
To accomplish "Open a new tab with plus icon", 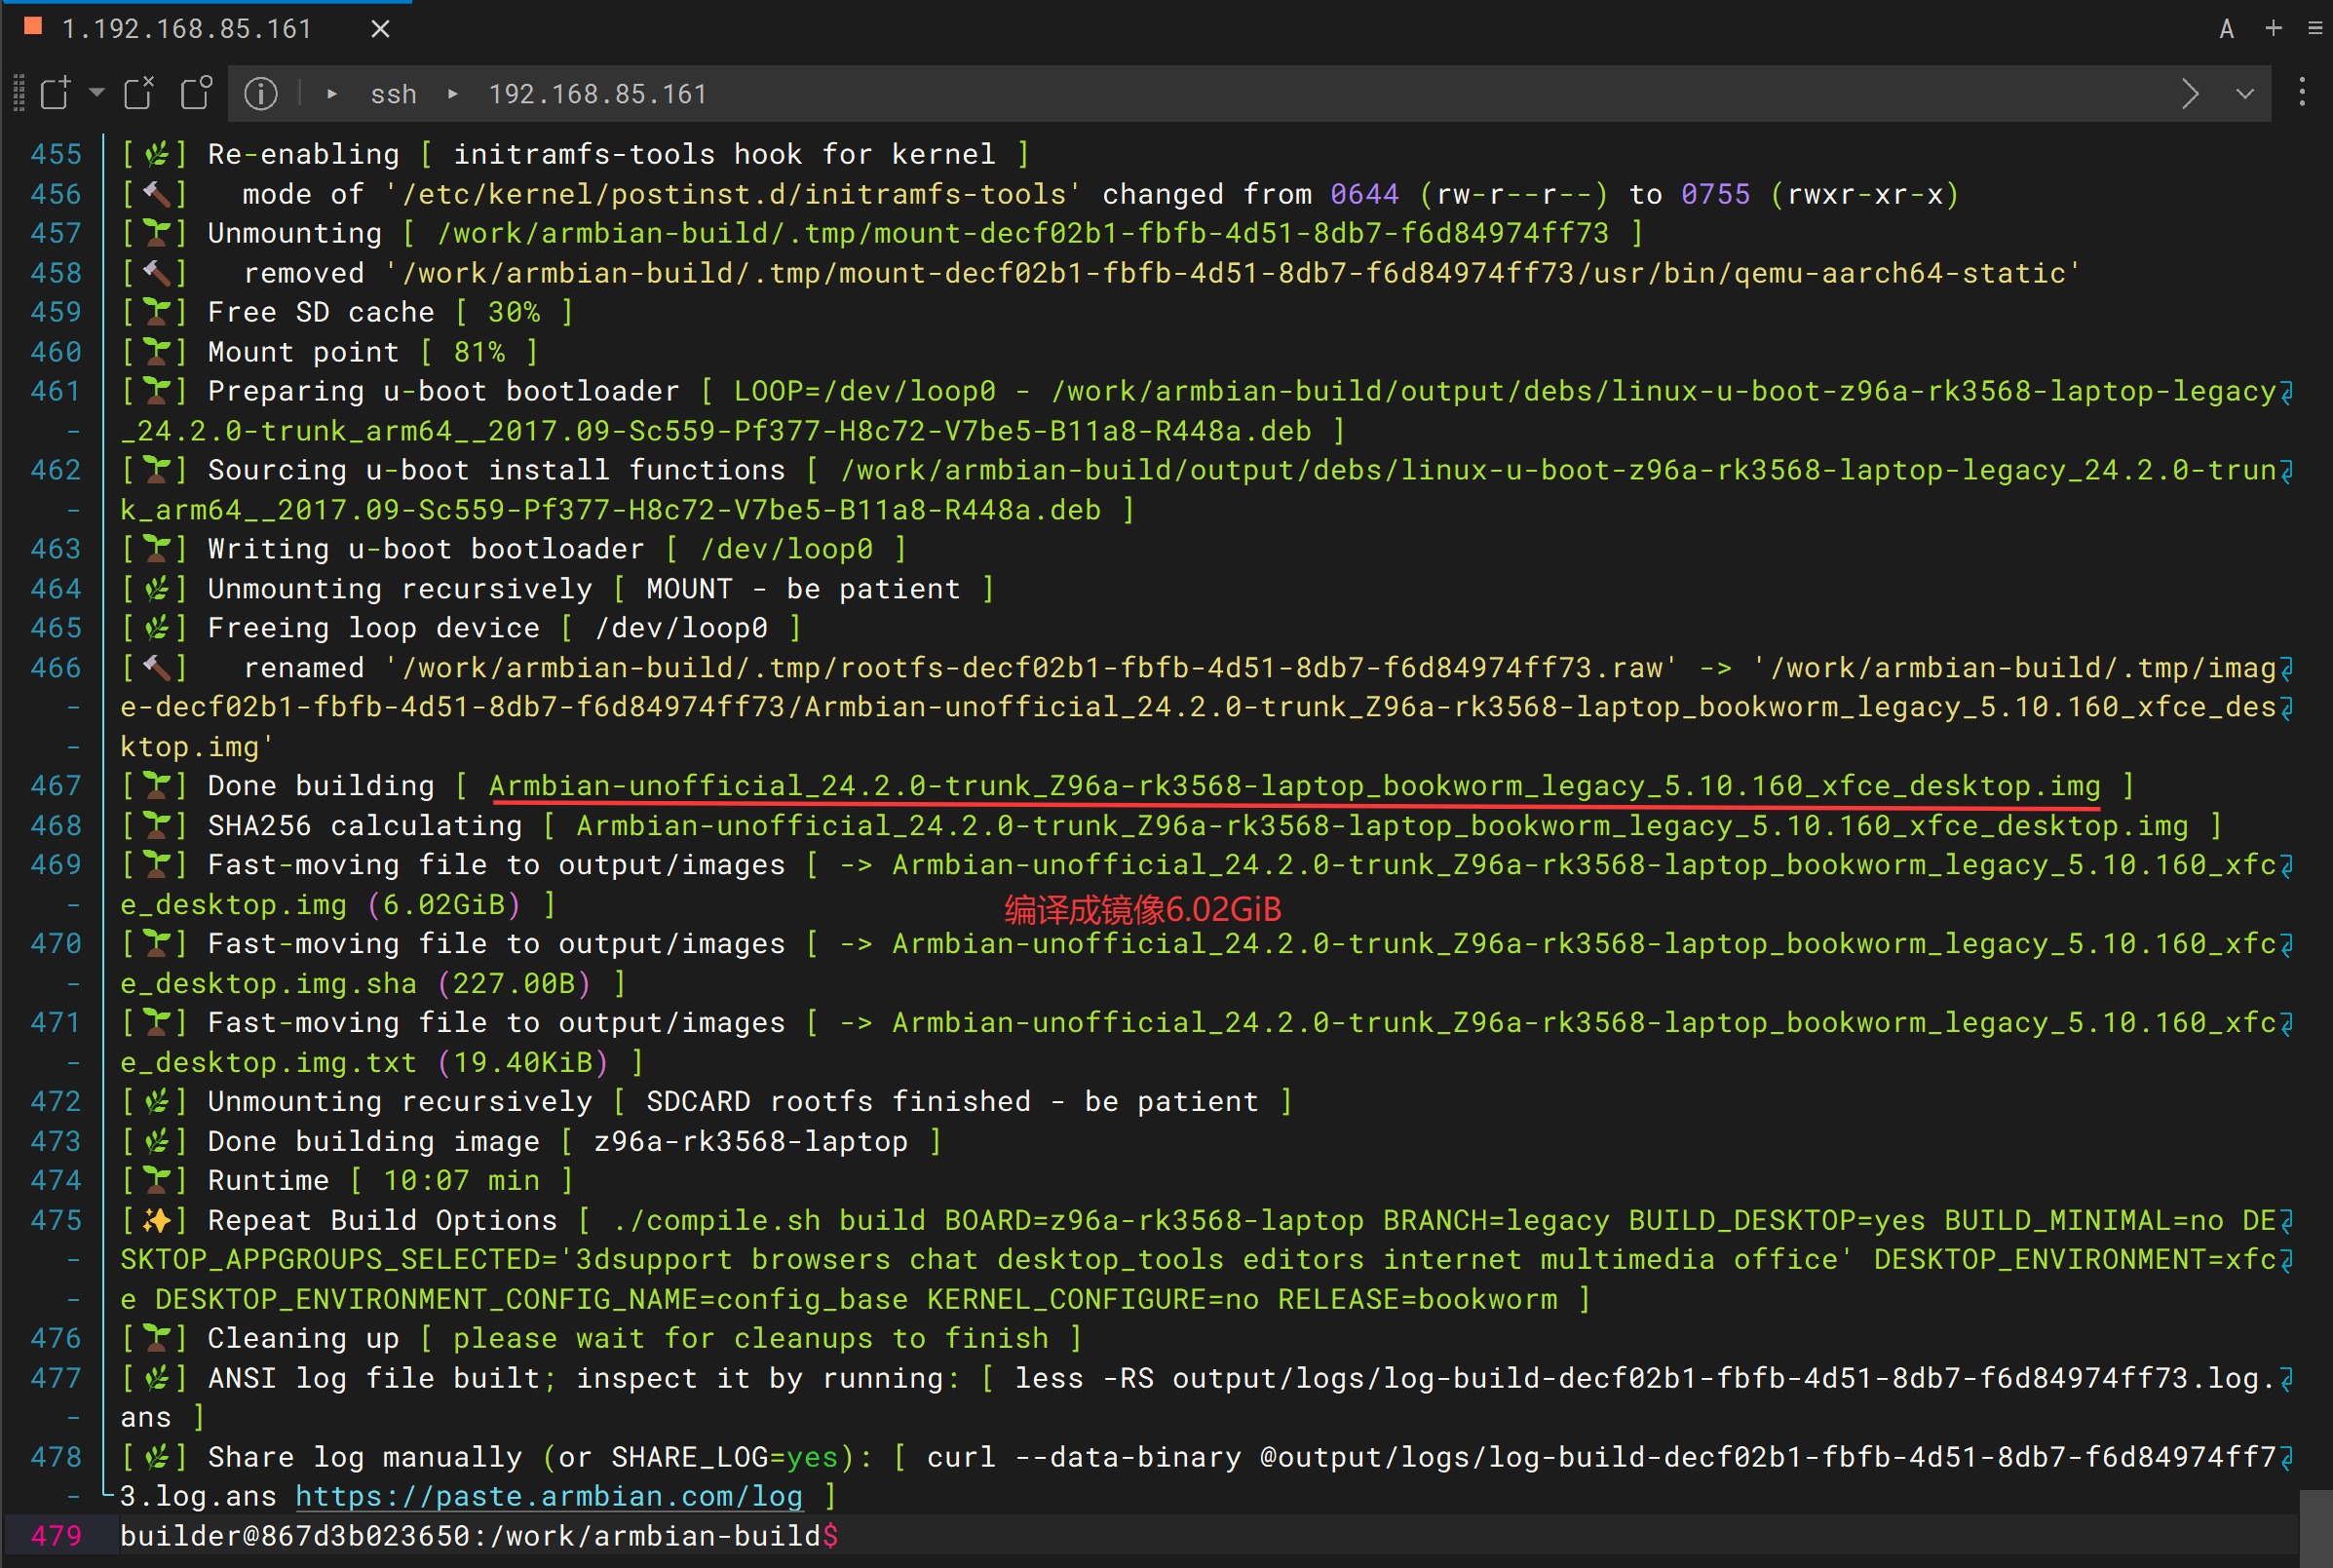I will pos(2273,28).
